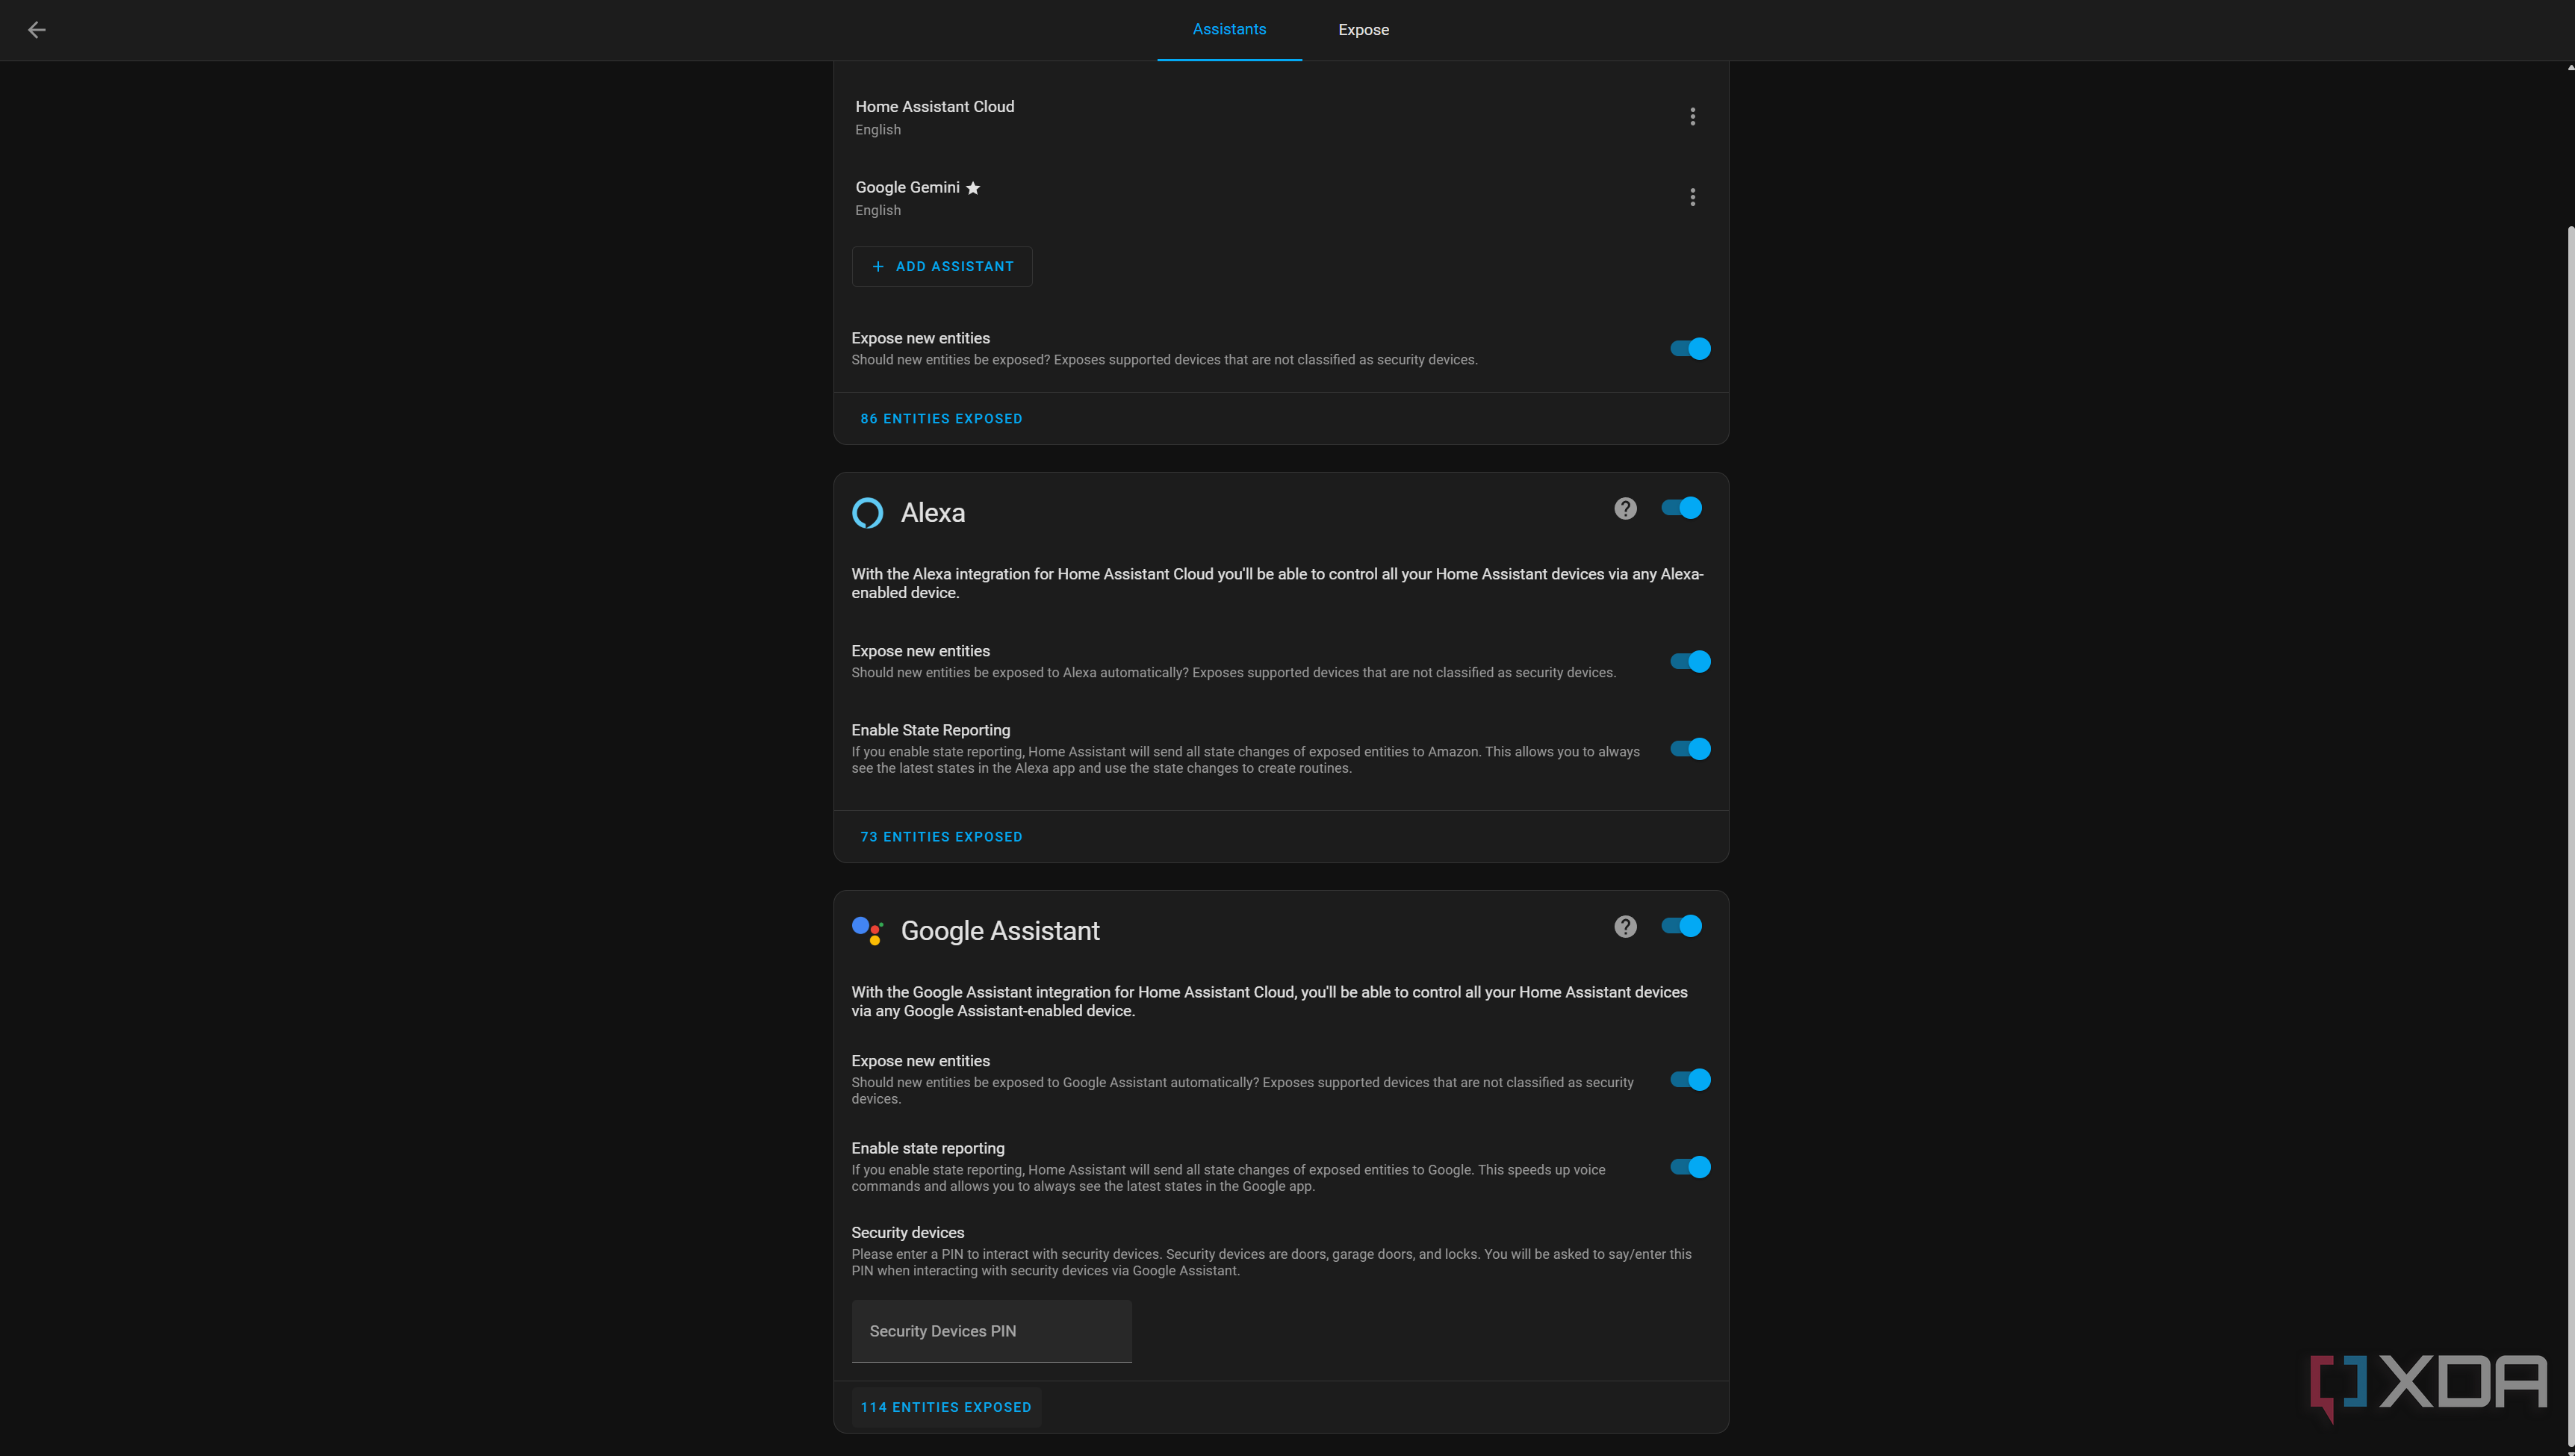Click the Alexa section heading
Viewport: 2575px width, 1456px height.
coord(933,513)
